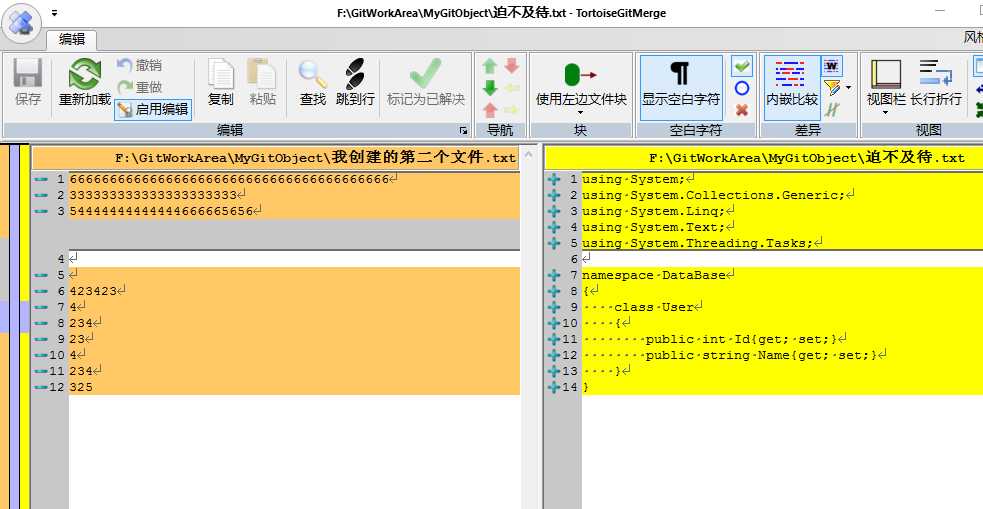983x509 pixels.
Task: Open the Quick Access Toolbar customize dropdown
Action: 55,13
